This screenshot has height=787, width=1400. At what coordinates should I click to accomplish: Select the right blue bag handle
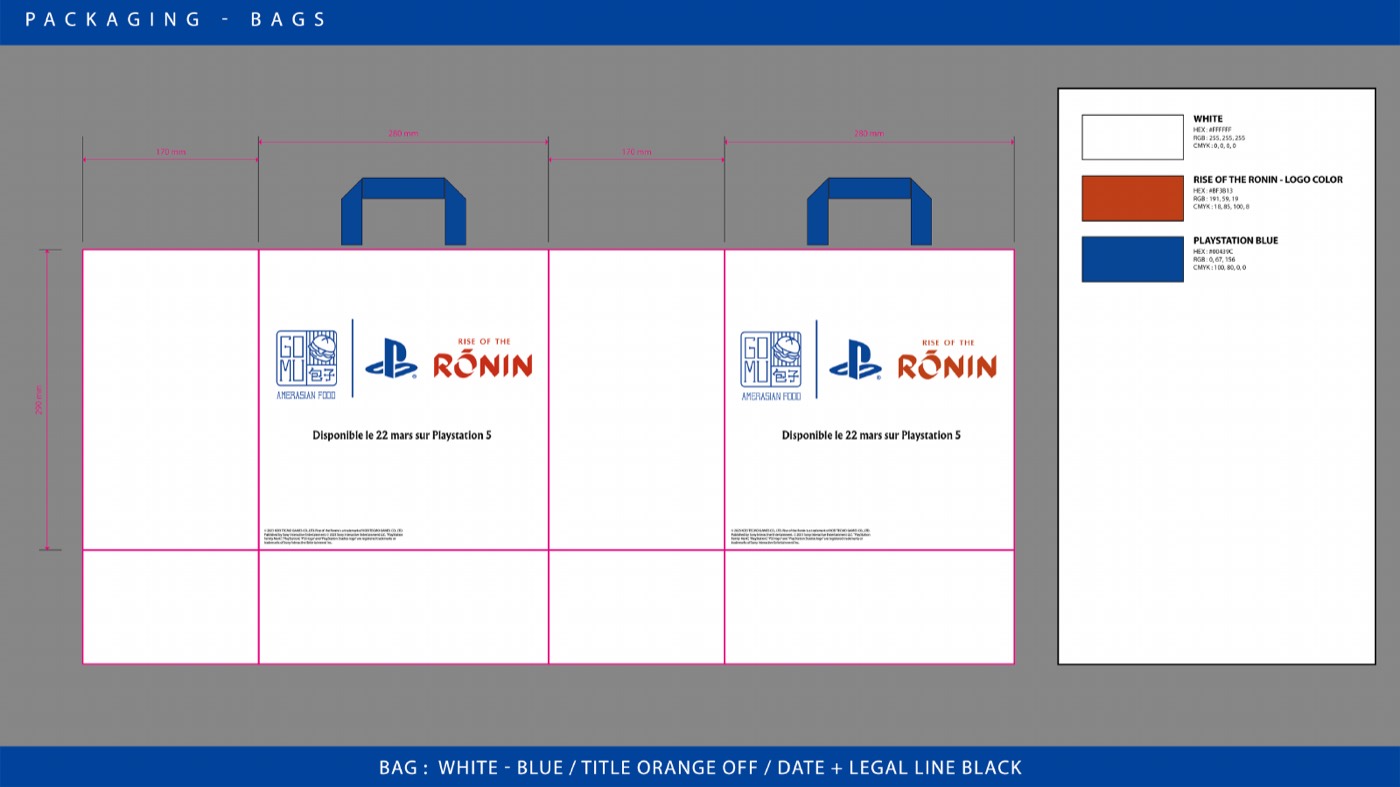[869, 211]
